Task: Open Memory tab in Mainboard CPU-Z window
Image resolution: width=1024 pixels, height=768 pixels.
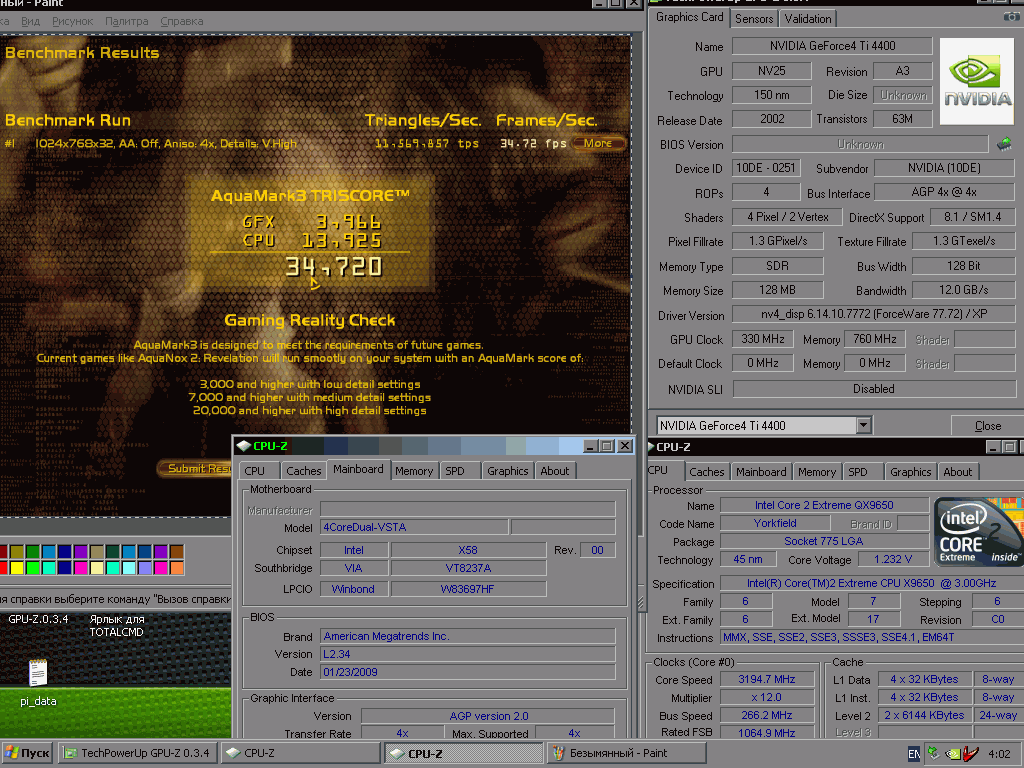Action: point(414,471)
